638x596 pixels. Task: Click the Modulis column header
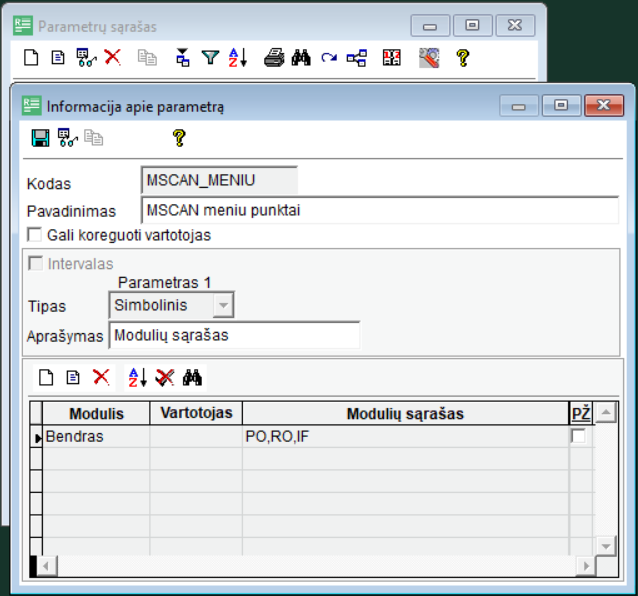(x=96, y=413)
